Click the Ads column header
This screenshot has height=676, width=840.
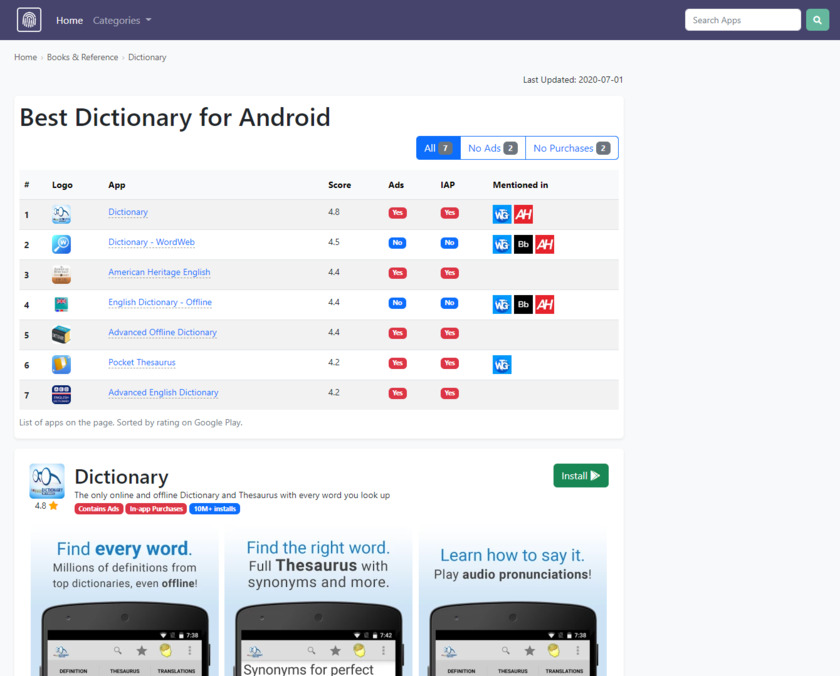396,185
